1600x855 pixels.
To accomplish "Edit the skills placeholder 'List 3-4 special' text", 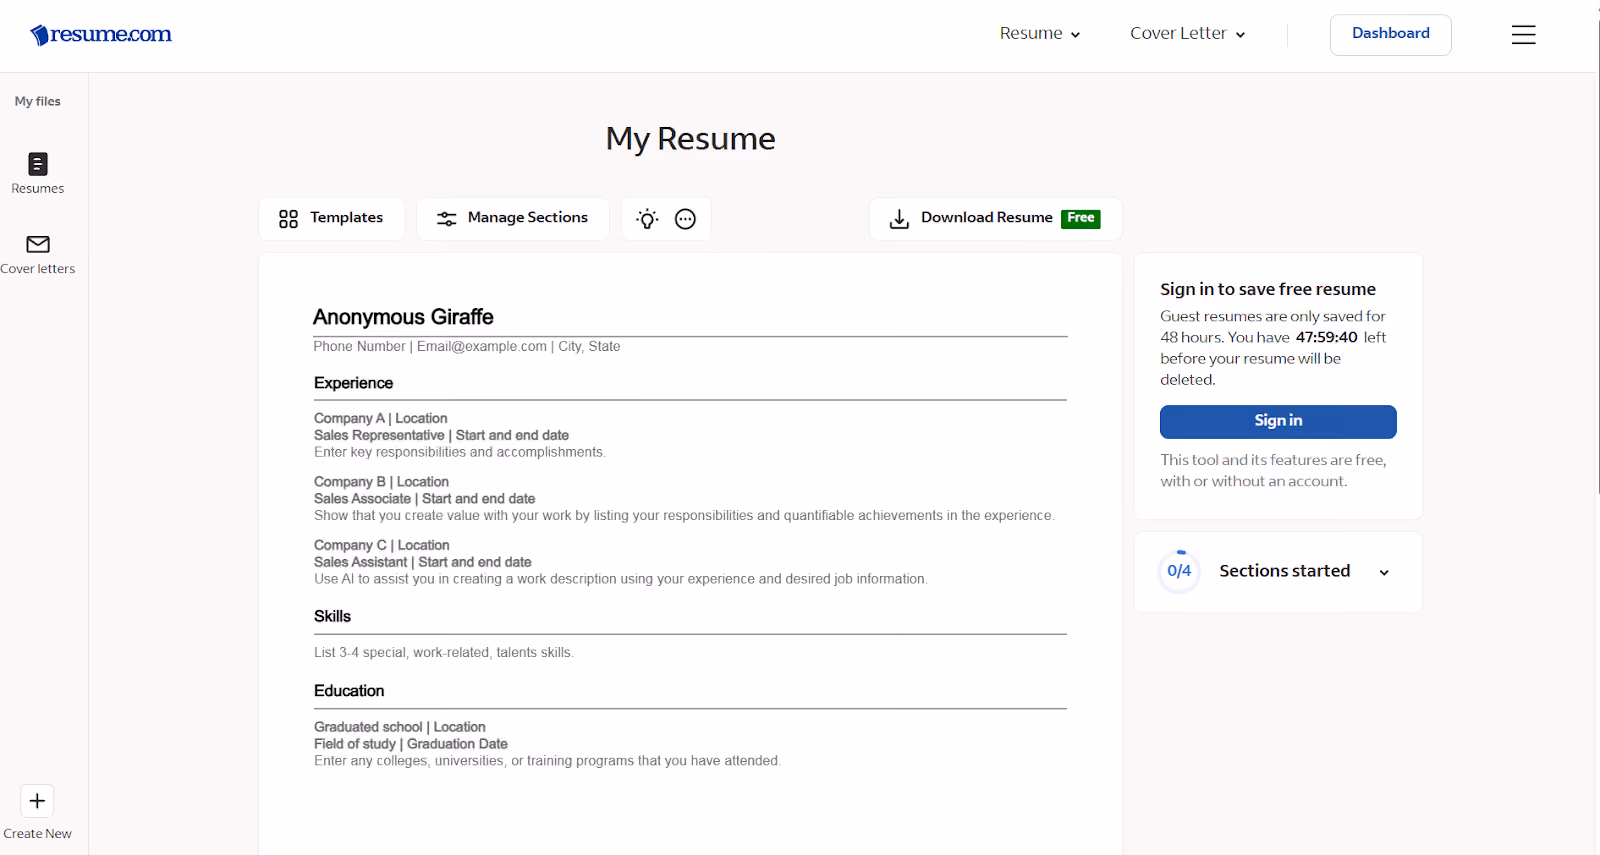I will coord(444,652).
